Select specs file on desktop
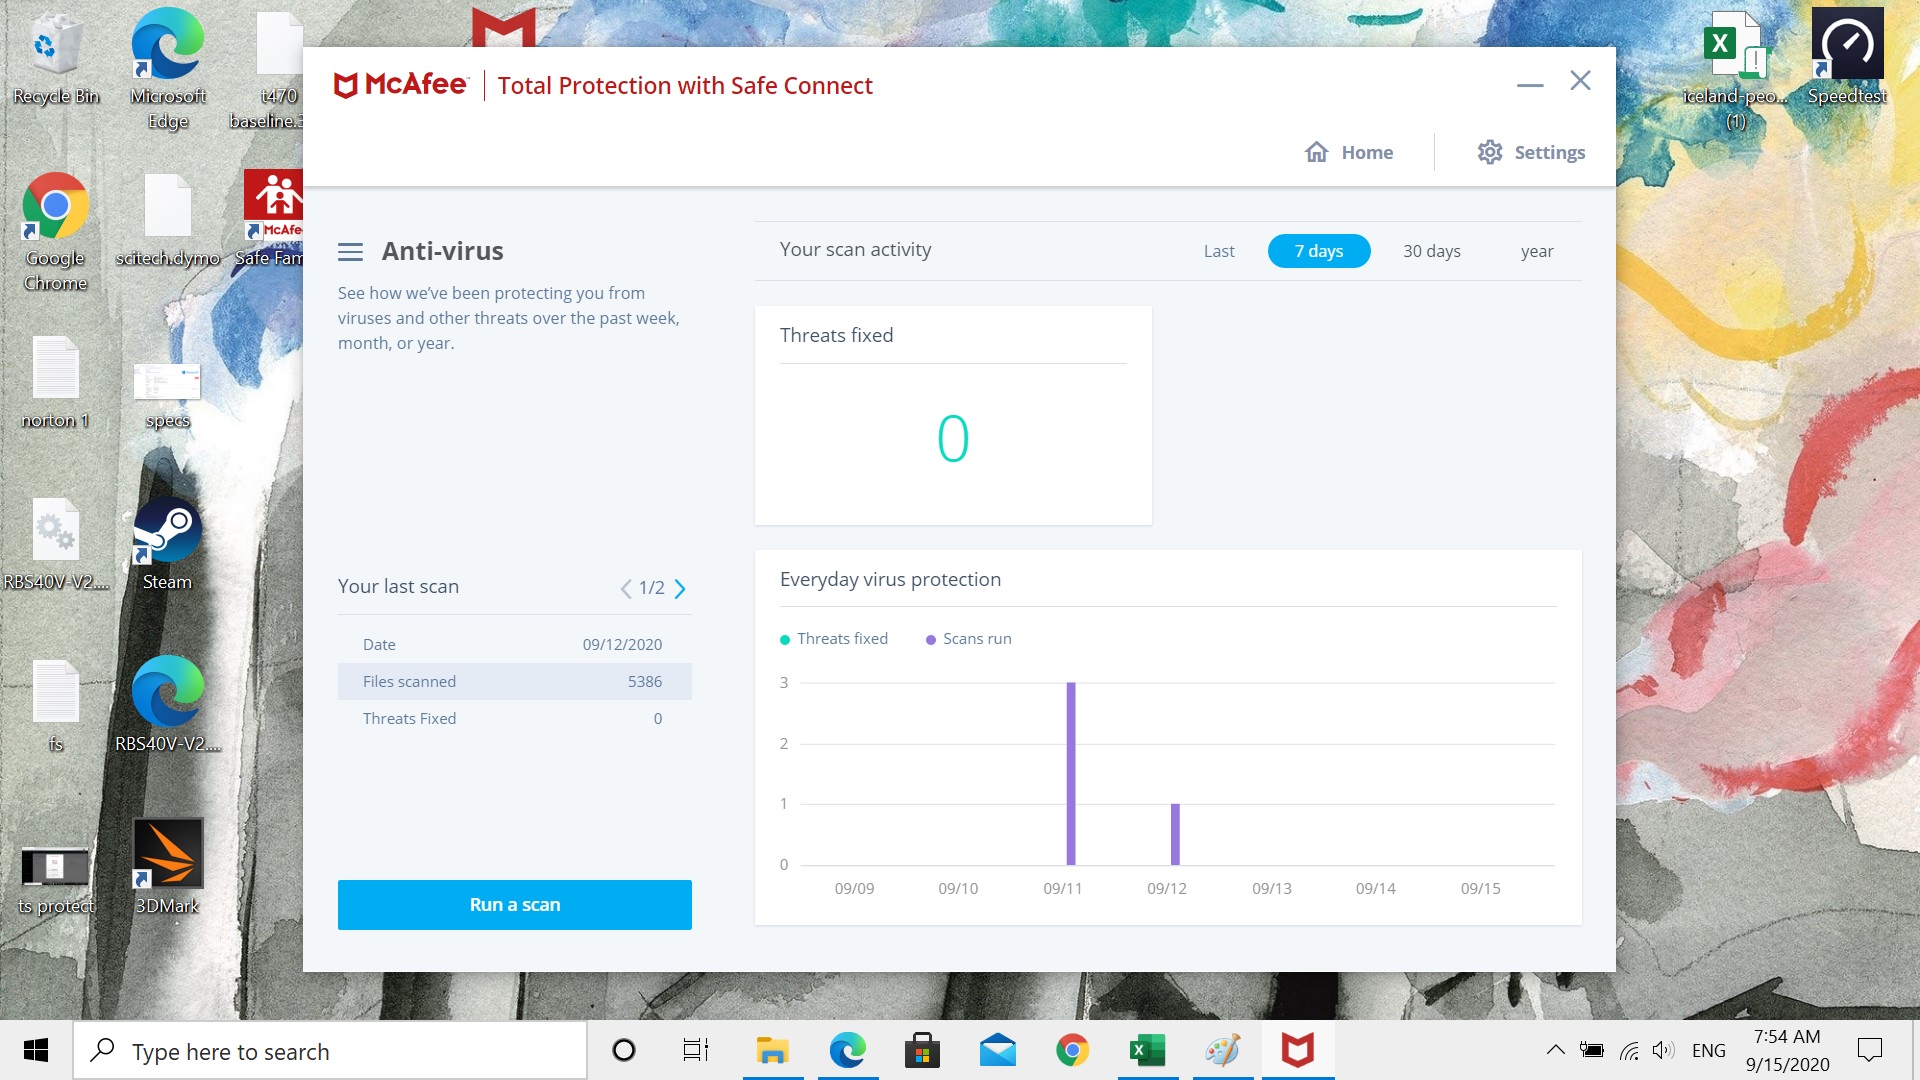The height and width of the screenshot is (1080, 1920). [167, 395]
